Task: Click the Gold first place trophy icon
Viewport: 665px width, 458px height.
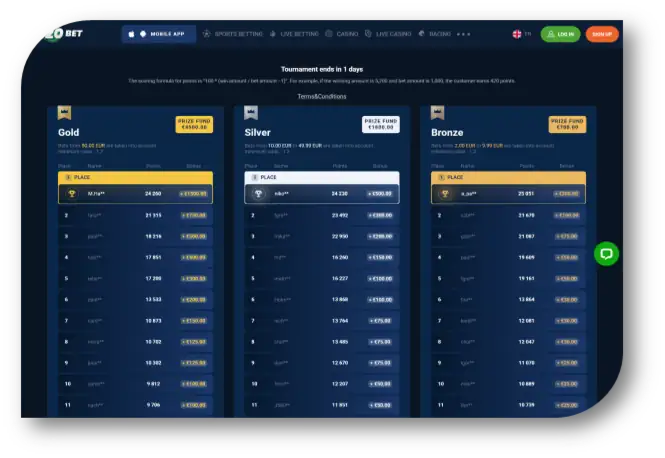Action: 72,193
